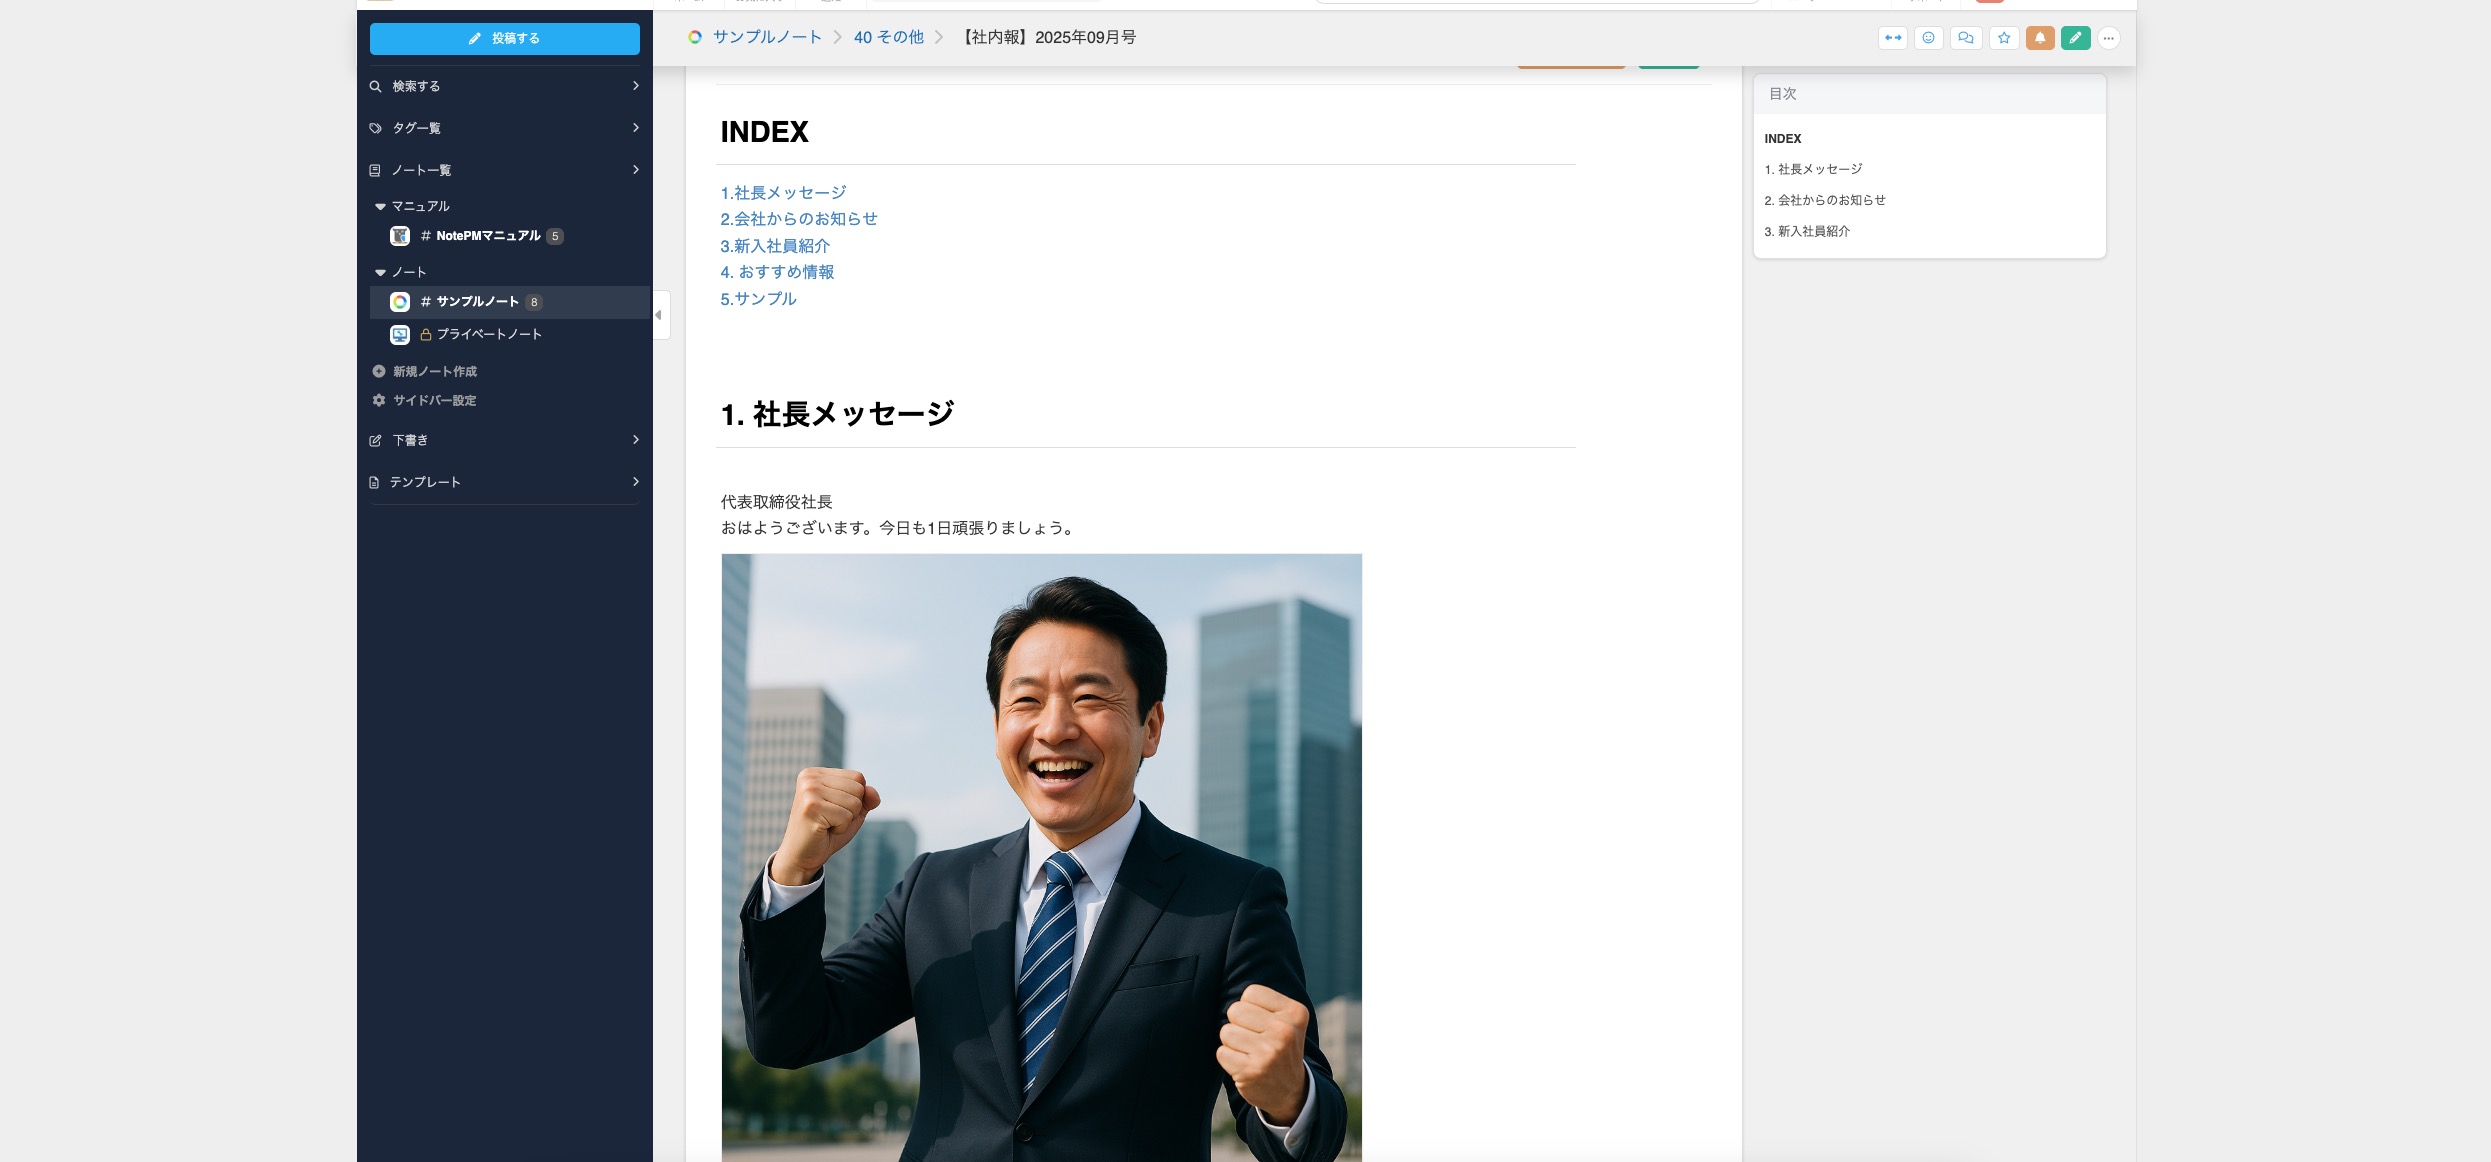2491x1162 pixels.
Task: Collapse the ノート tree section
Action: [x=380, y=272]
